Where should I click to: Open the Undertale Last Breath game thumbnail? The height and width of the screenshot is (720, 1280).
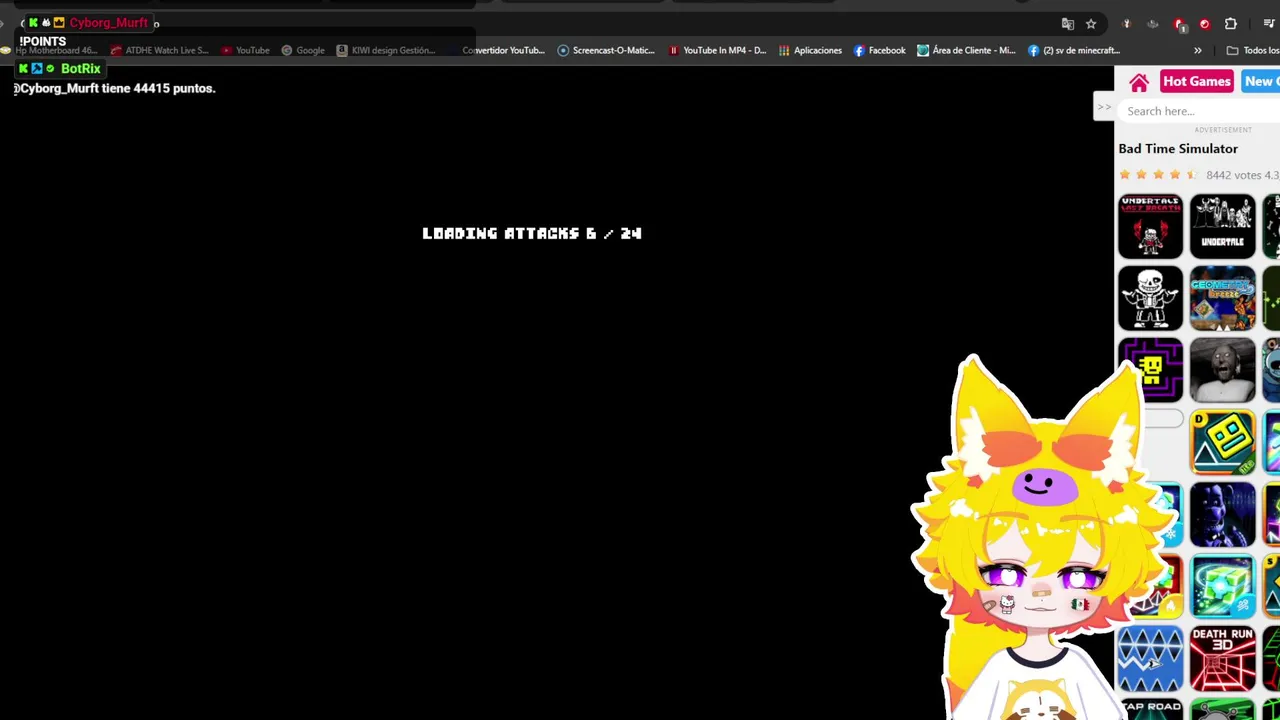pos(1150,226)
